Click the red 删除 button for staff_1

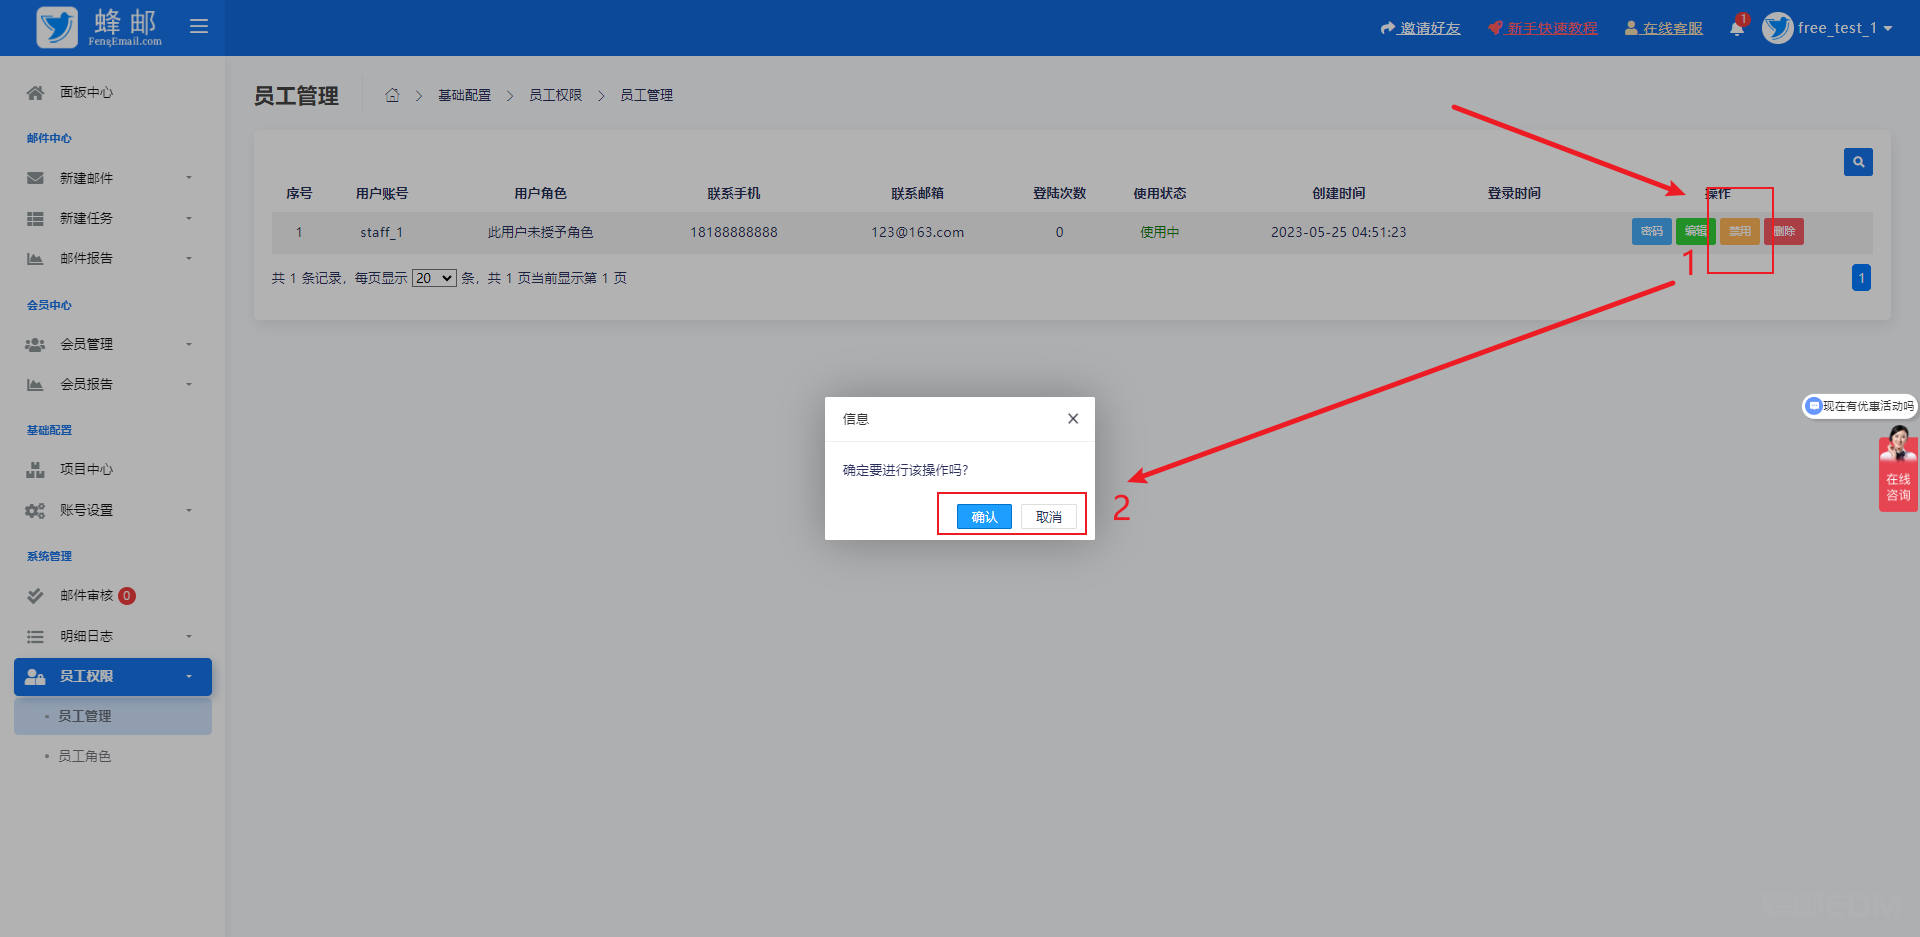pyautogui.click(x=1783, y=231)
